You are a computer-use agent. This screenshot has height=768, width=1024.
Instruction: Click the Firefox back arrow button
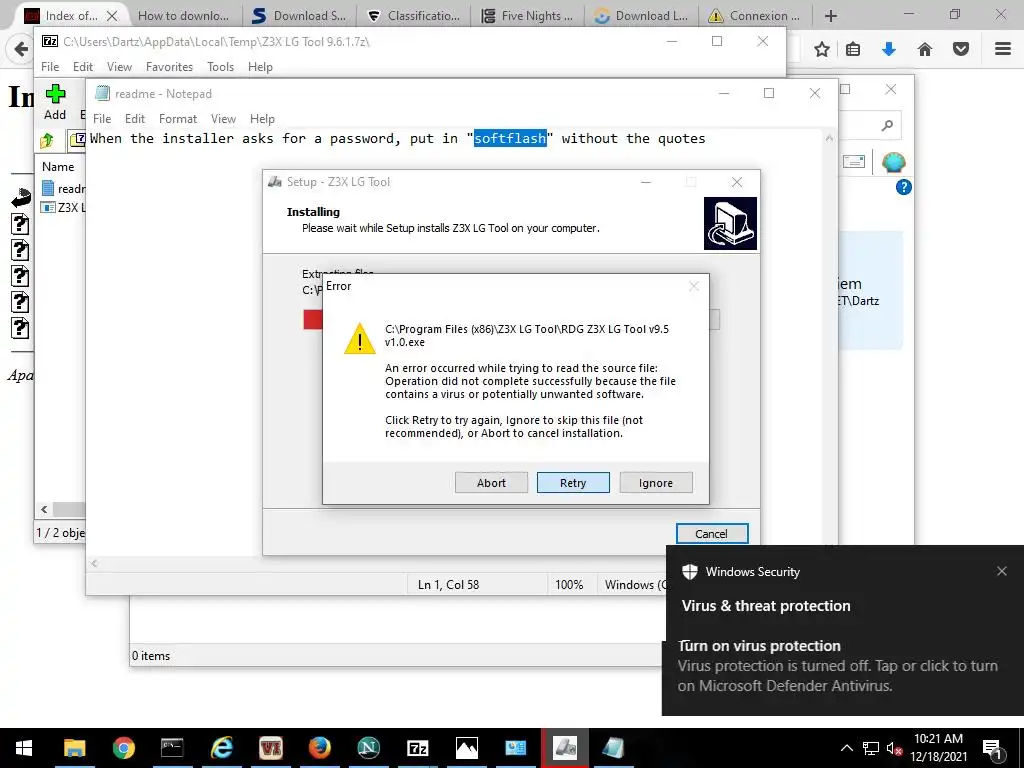pyautogui.click(x=21, y=49)
